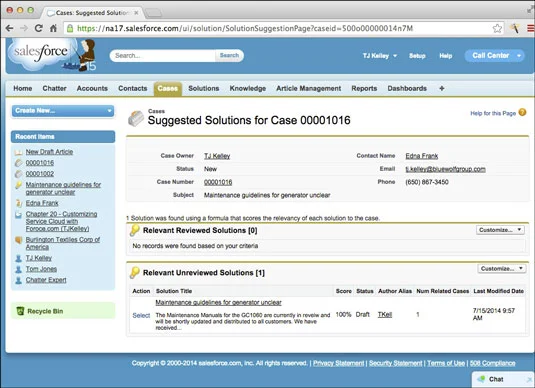Viewport: 535px width, 388px height.
Task: Switch to the Home tab
Action: (23, 88)
